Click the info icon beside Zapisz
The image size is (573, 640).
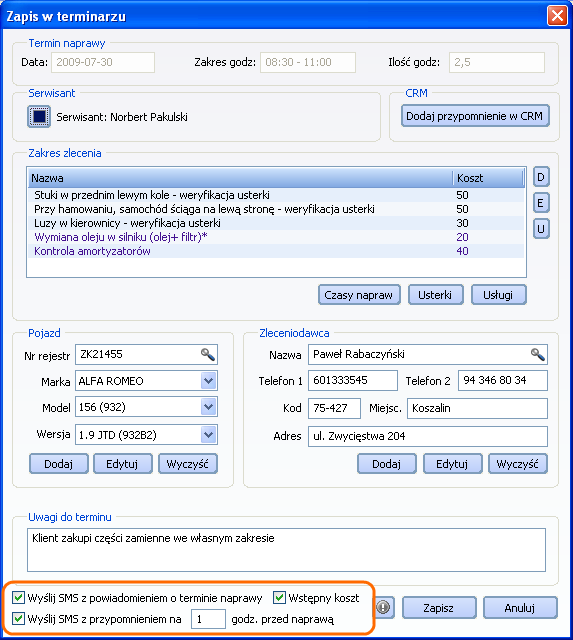pos(383,607)
